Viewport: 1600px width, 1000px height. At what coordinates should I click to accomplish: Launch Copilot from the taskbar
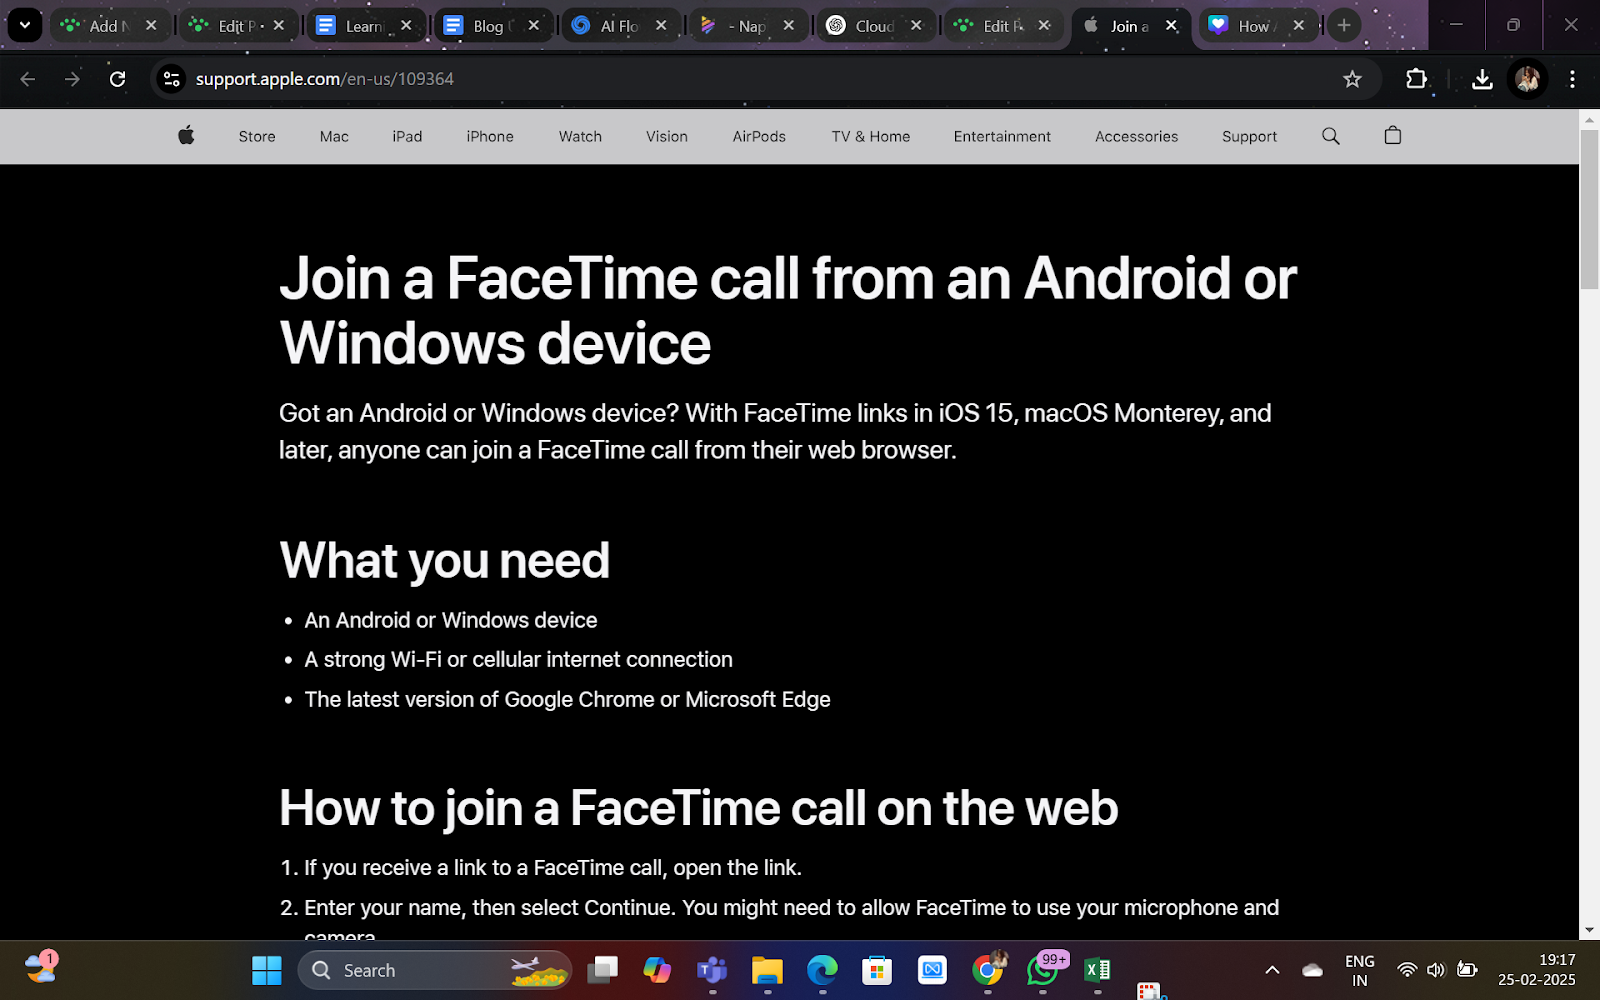click(x=657, y=970)
